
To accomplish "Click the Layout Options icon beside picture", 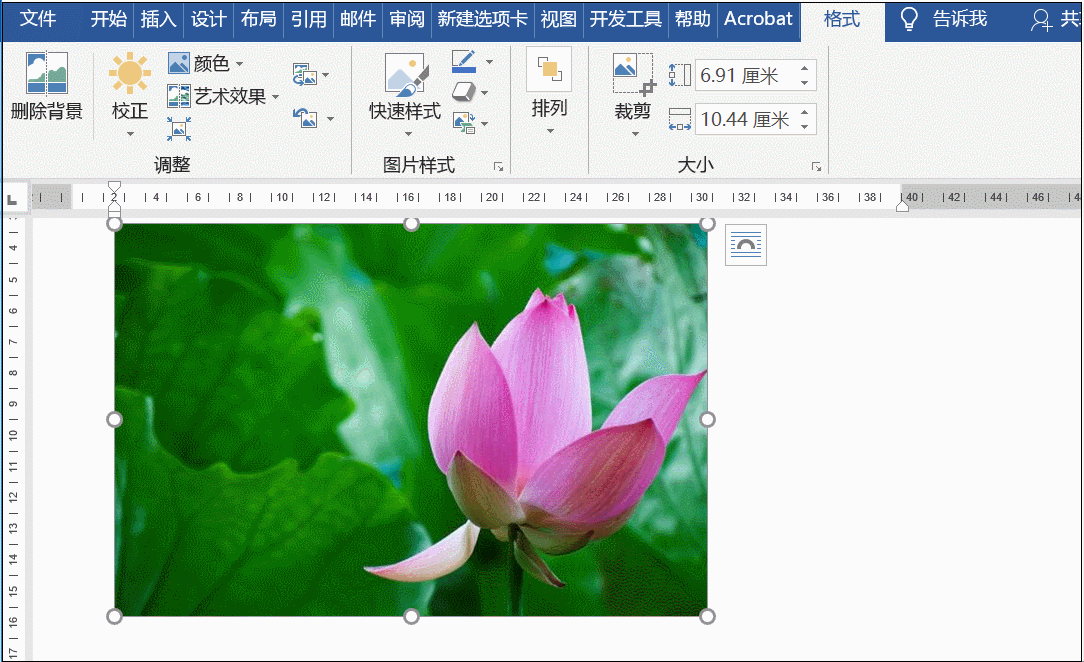I will pyautogui.click(x=746, y=245).
